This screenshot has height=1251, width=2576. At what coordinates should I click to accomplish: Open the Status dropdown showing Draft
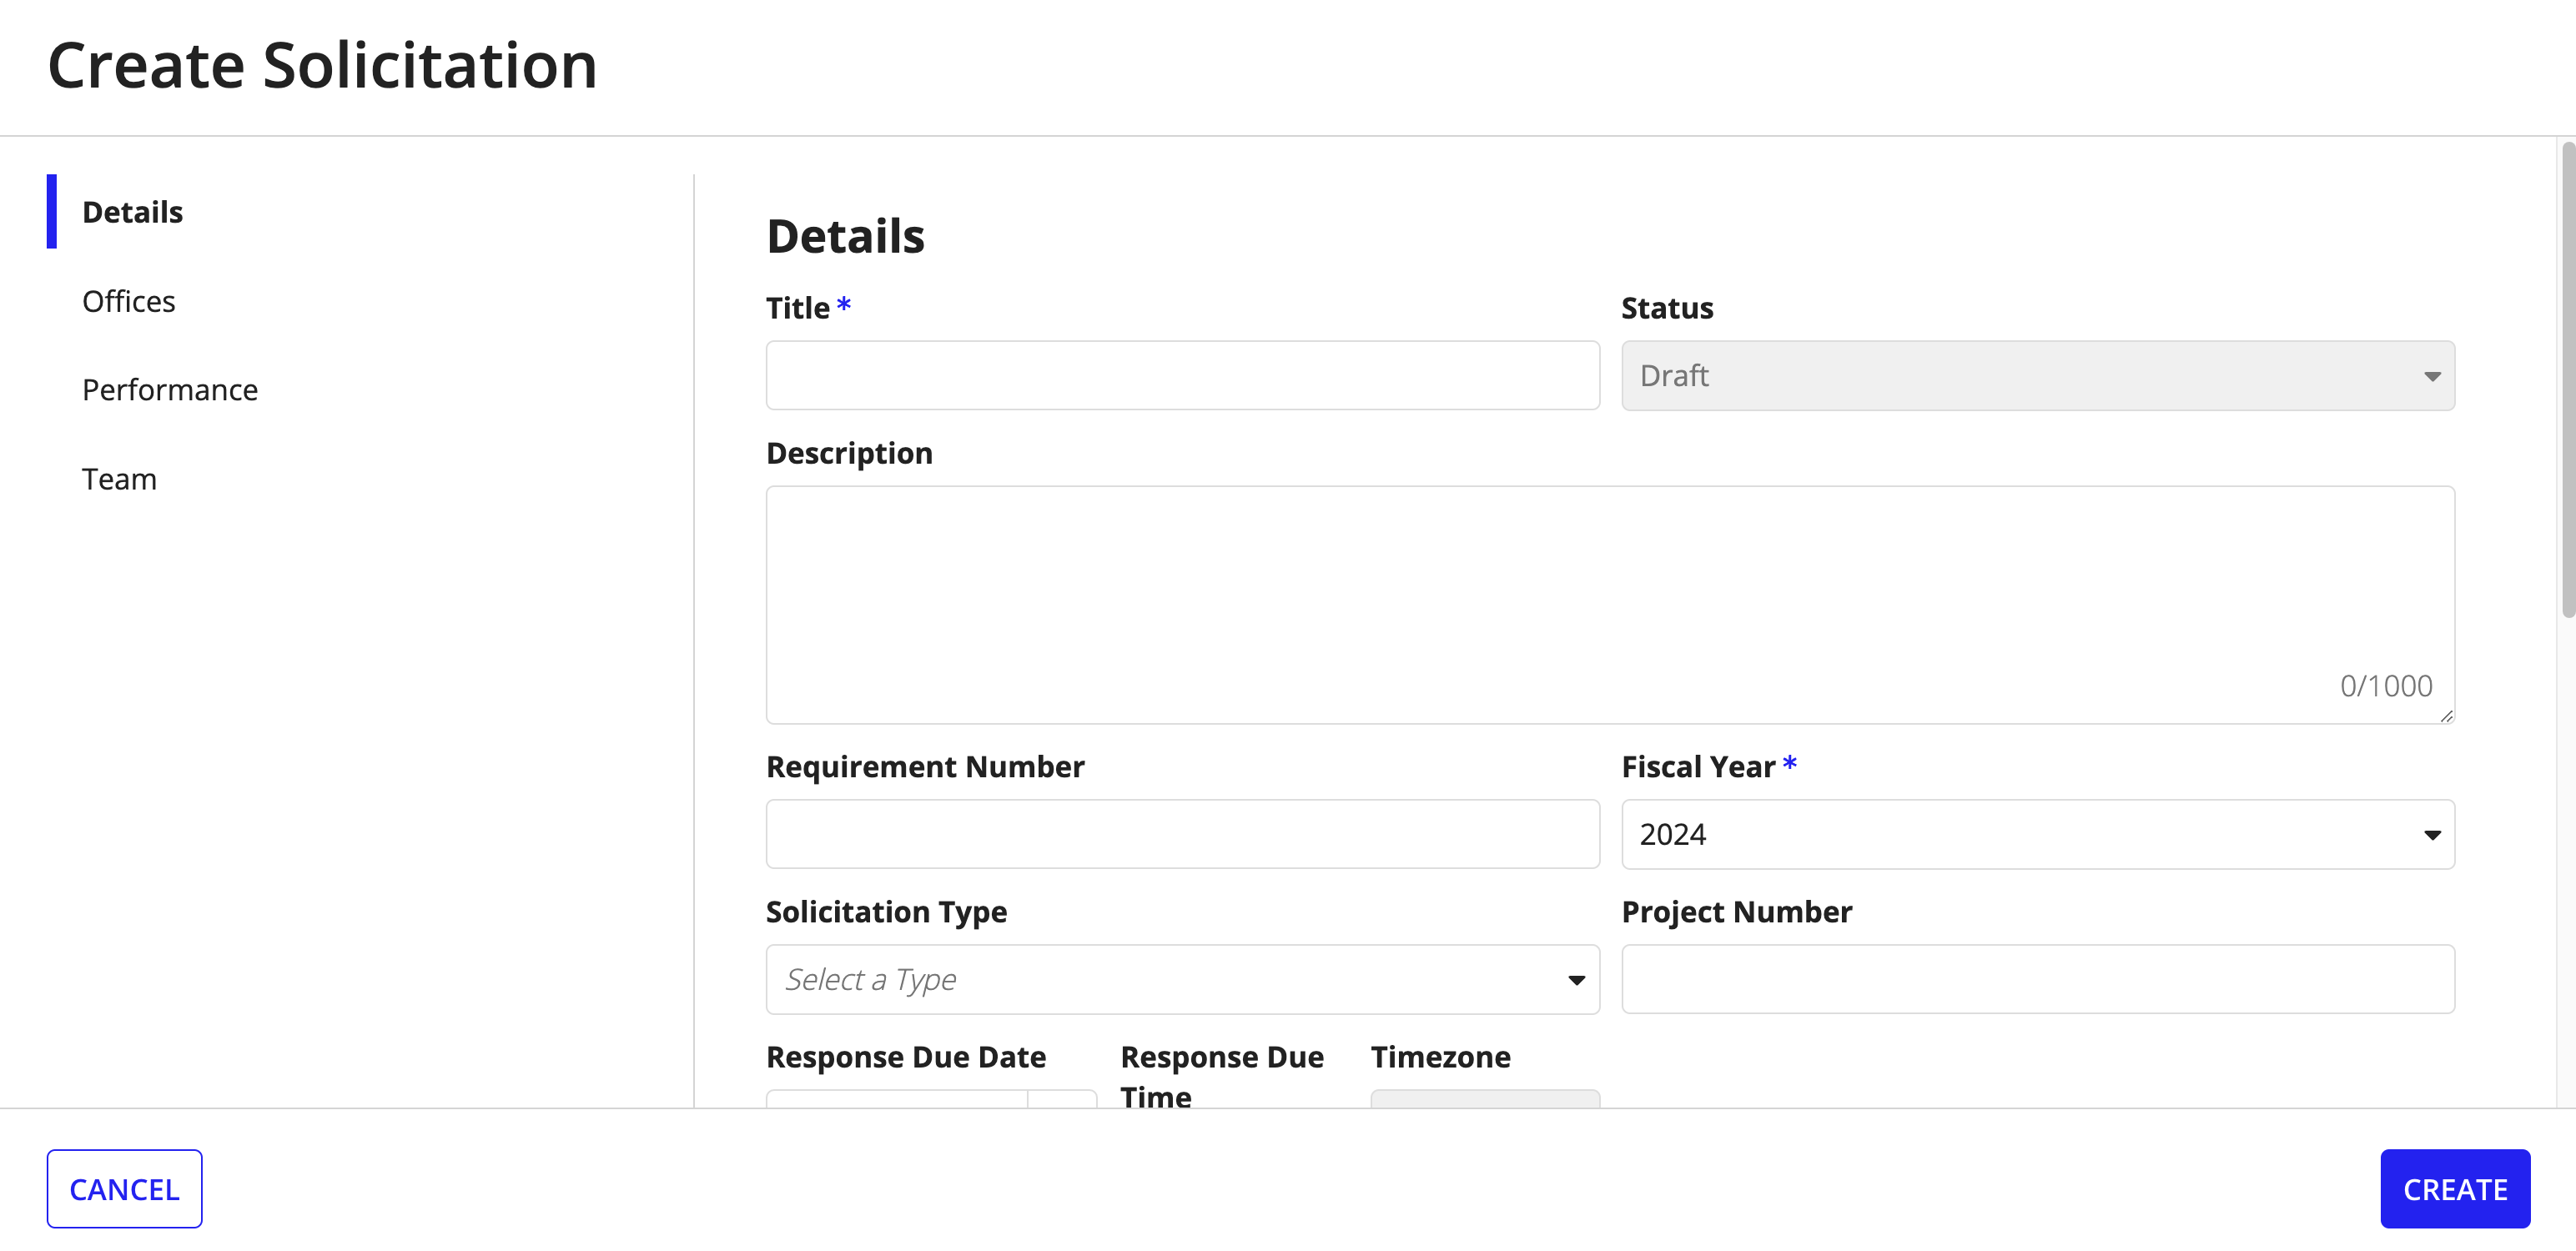2038,375
